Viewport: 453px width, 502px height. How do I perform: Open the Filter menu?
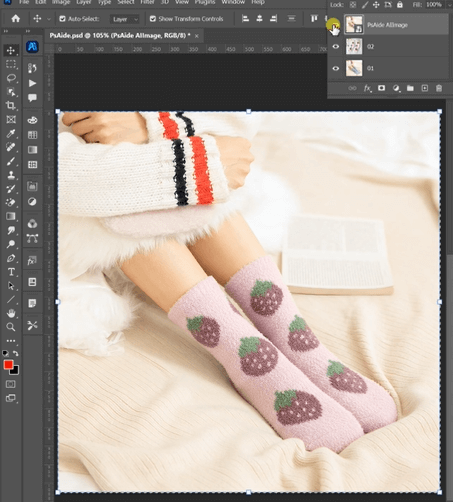coord(147,2)
